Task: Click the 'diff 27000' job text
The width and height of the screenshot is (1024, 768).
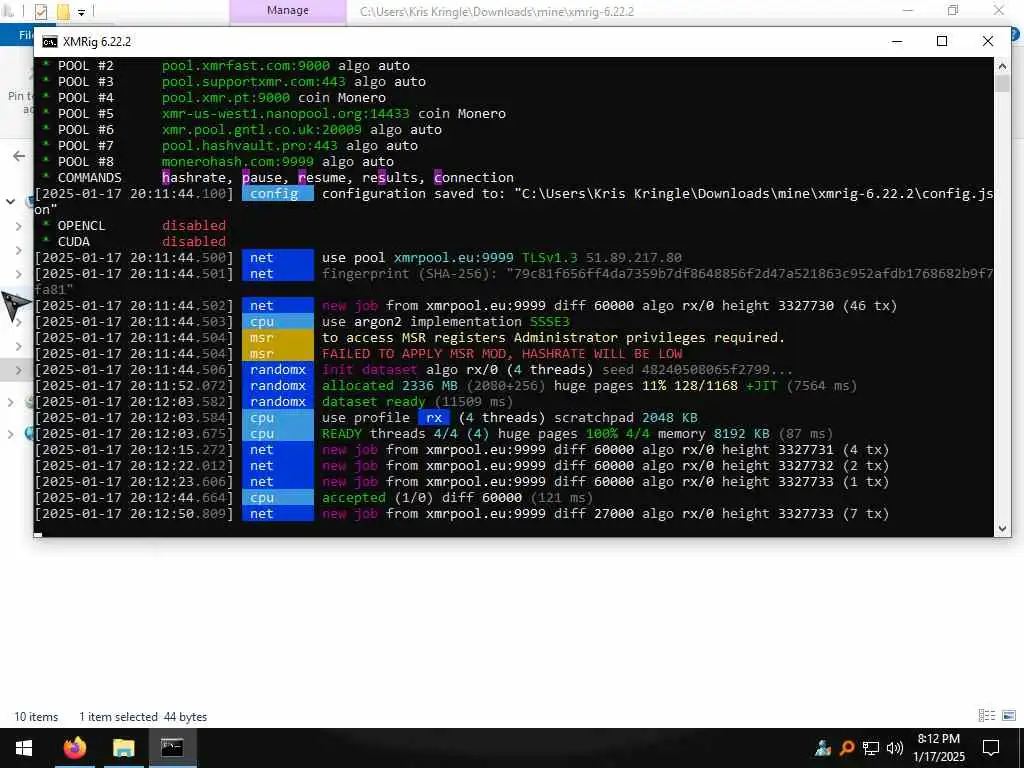Action: click(594, 514)
